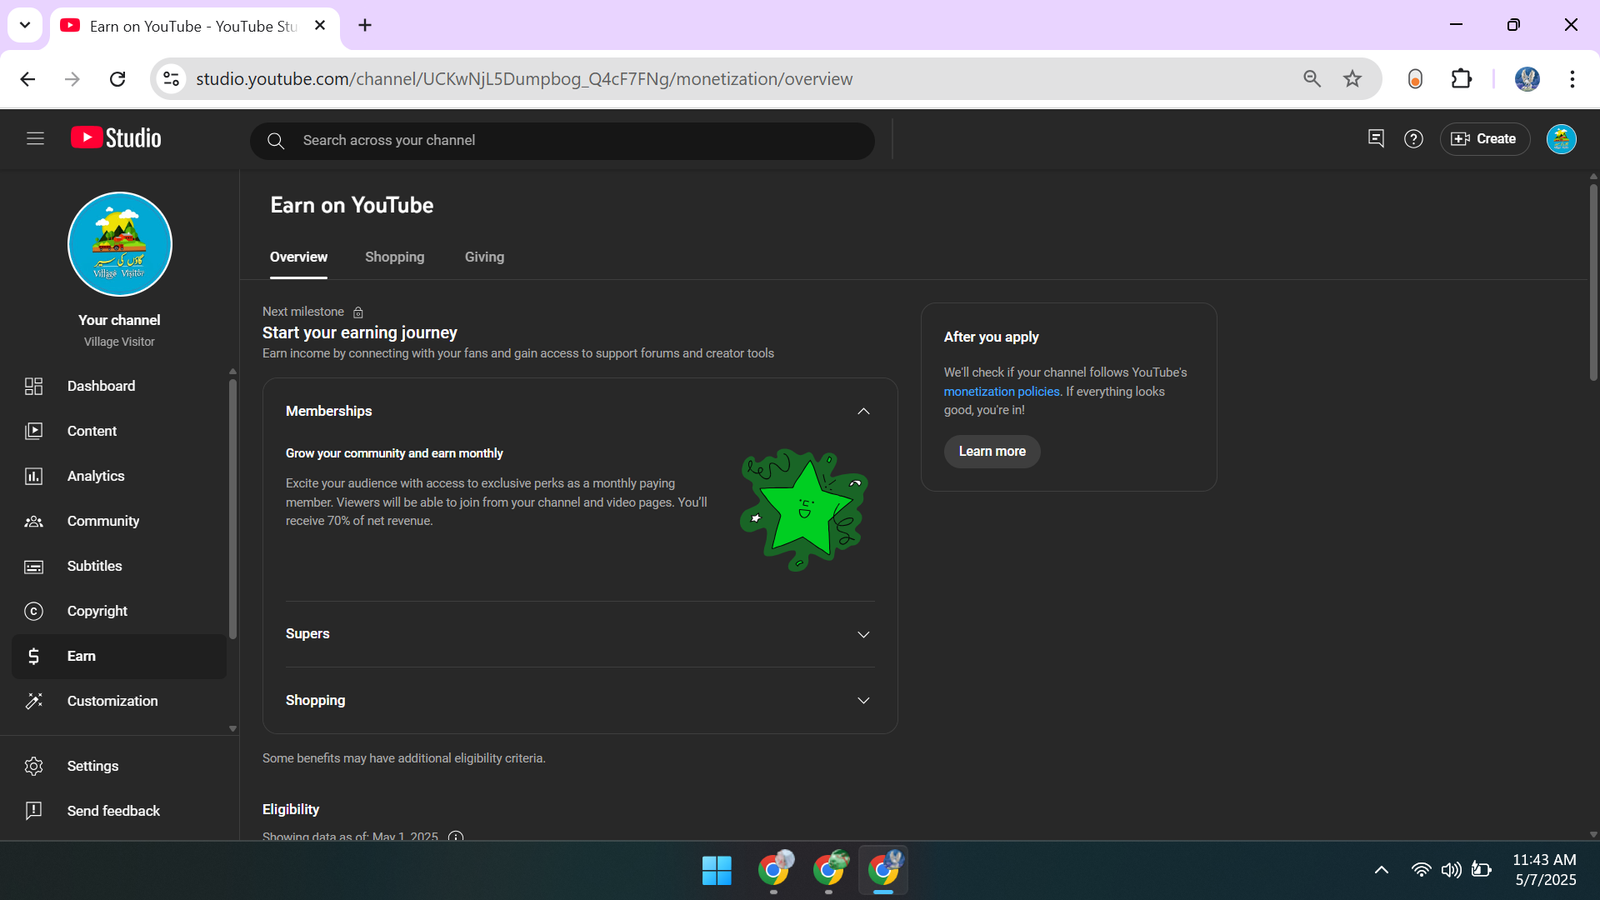Click the address bar URL
1600x900 pixels.
coord(524,79)
